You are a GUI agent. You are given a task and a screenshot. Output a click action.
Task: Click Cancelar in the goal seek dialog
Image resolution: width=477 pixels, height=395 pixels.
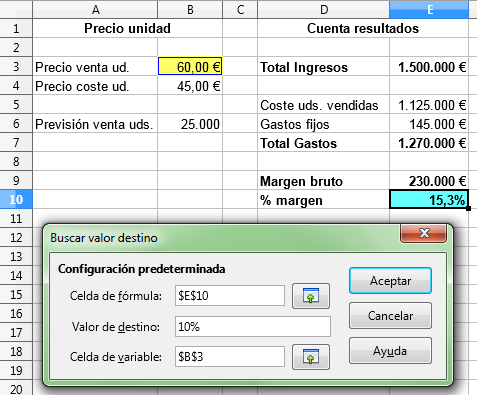tap(390, 315)
